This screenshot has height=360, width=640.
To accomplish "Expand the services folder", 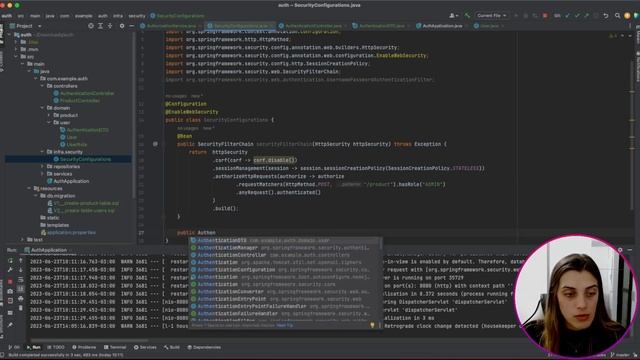I will pyautogui.click(x=42, y=174).
